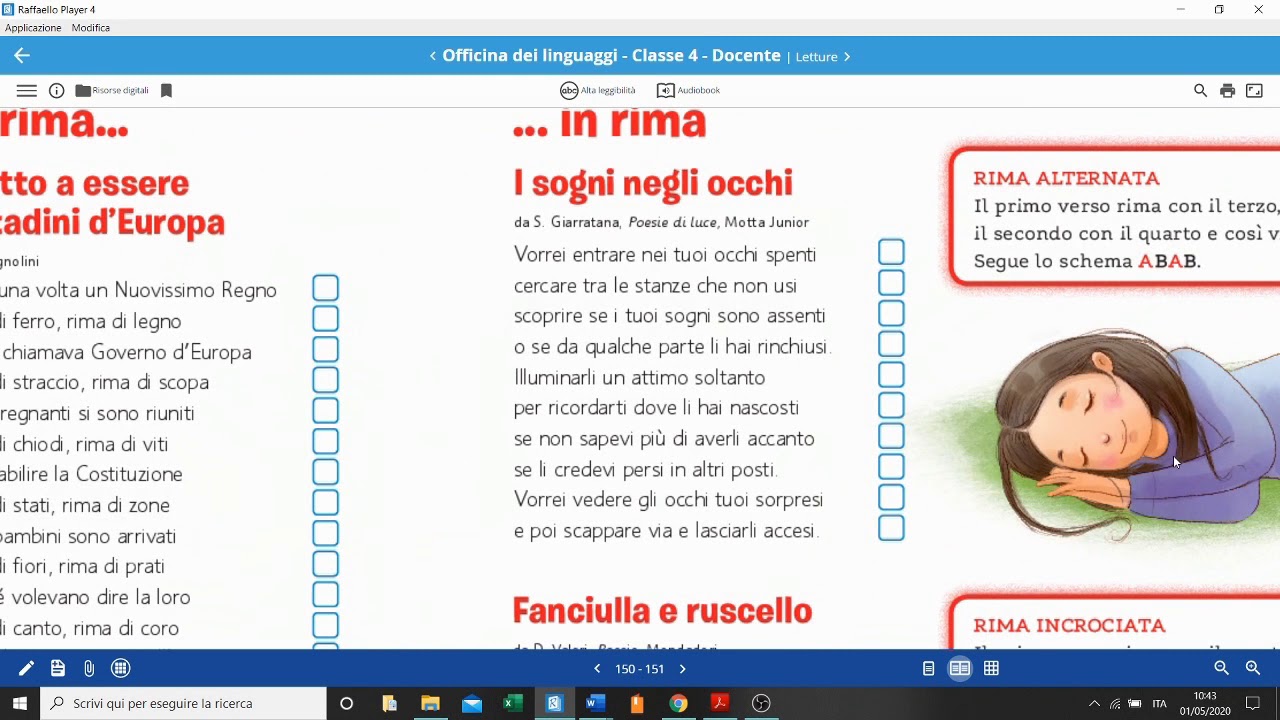Check box for 'se li credevi persi in altri posti'
1280x720 pixels.
(891, 467)
